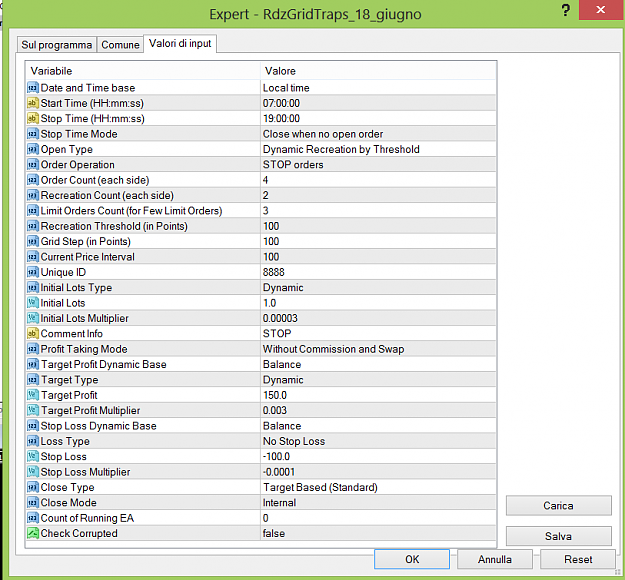Edit the Order Count value 4
The width and height of the screenshot is (625, 580).
pos(378,180)
